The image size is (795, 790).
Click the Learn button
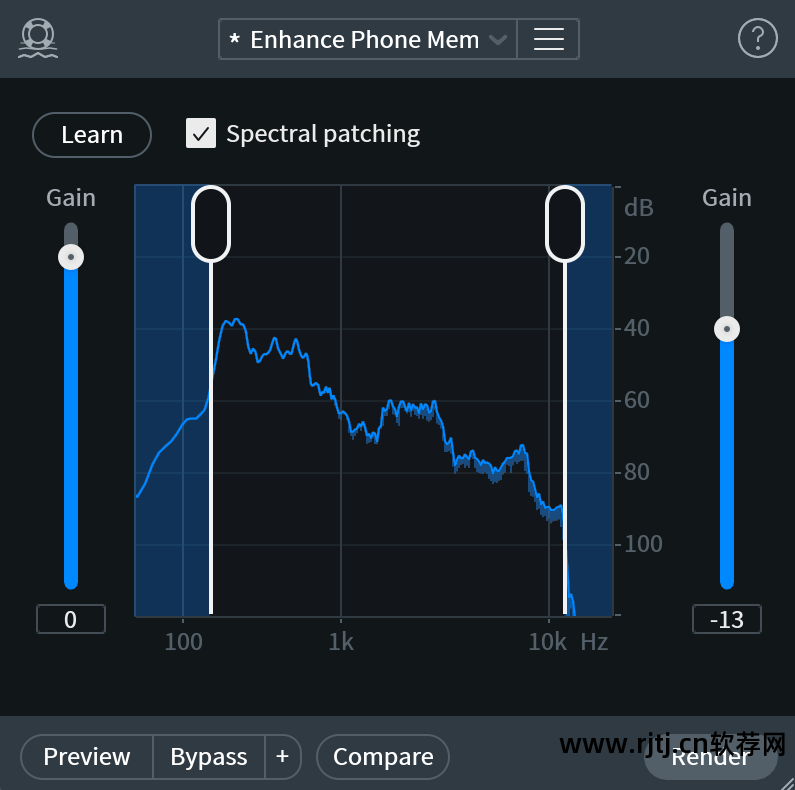coord(92,135)
